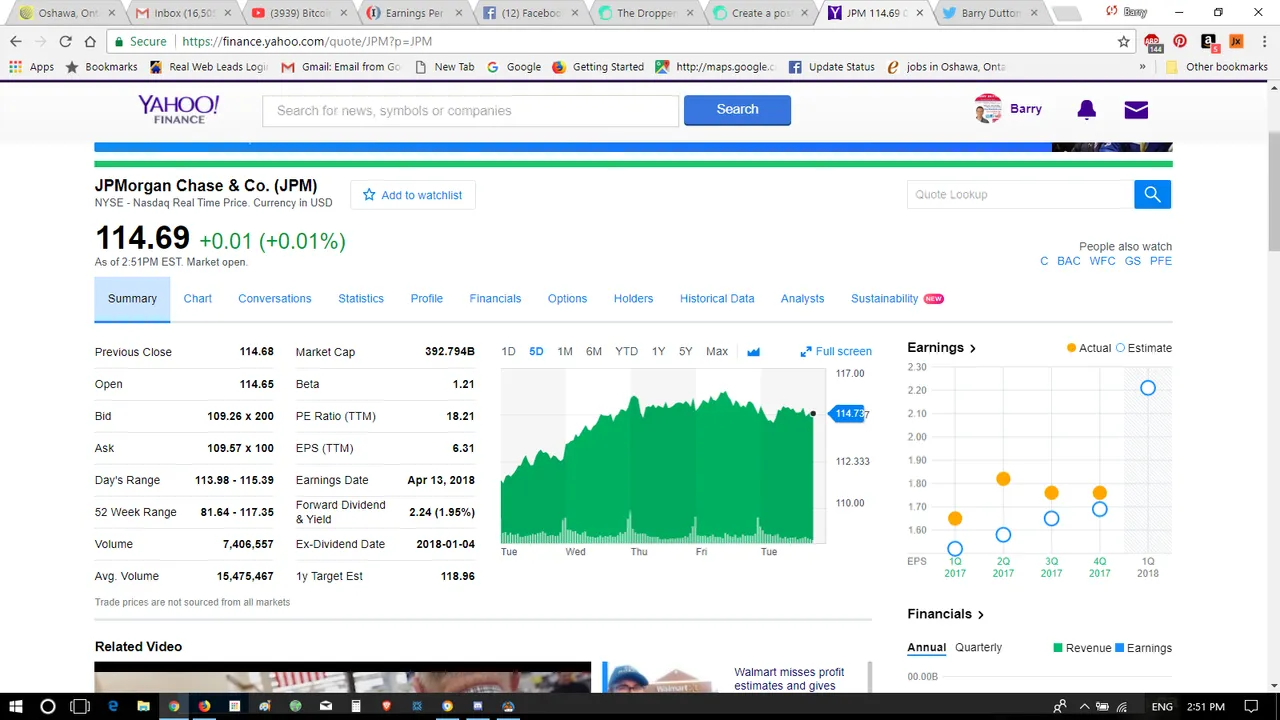Open the Pinterest extension icon

click(1180, 41)
